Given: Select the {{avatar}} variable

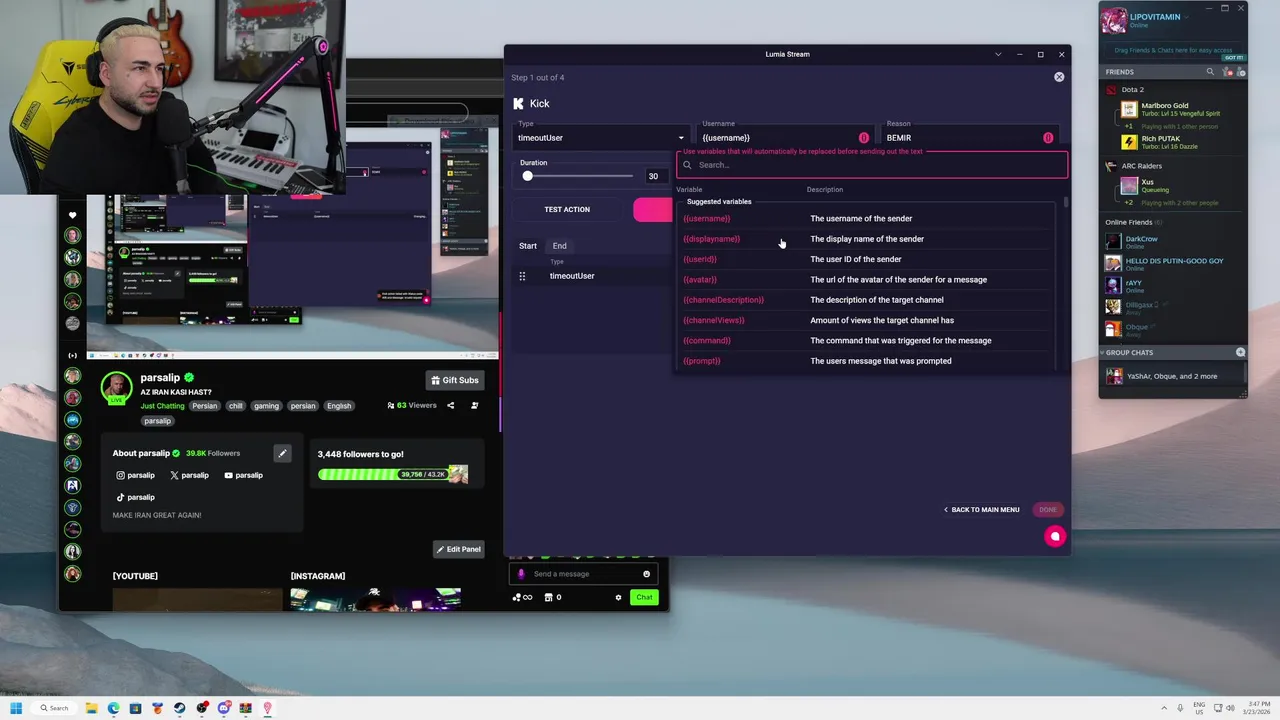Looking at the screenshot, I should [700, 279].
